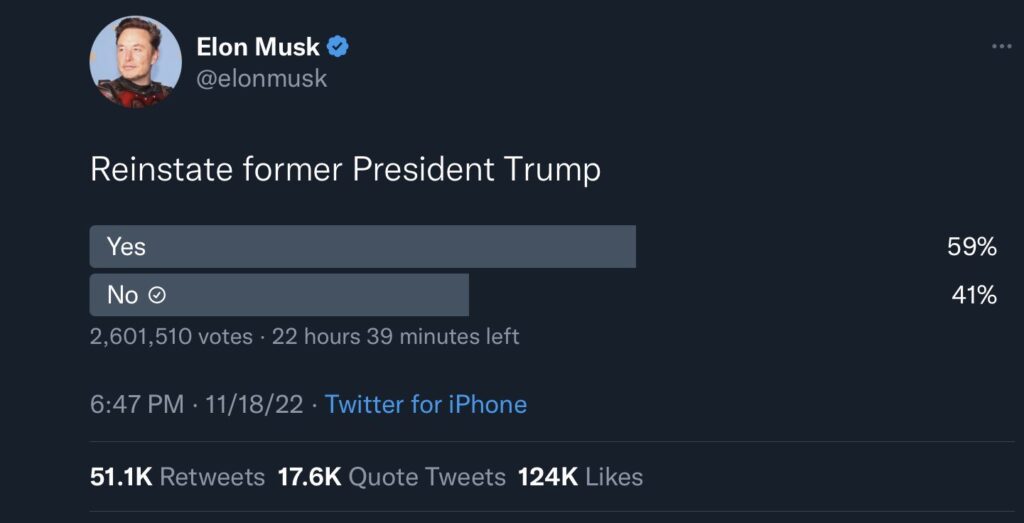Open the three-dot more options menu
Screen dimensions: 1024x523
1001,47
